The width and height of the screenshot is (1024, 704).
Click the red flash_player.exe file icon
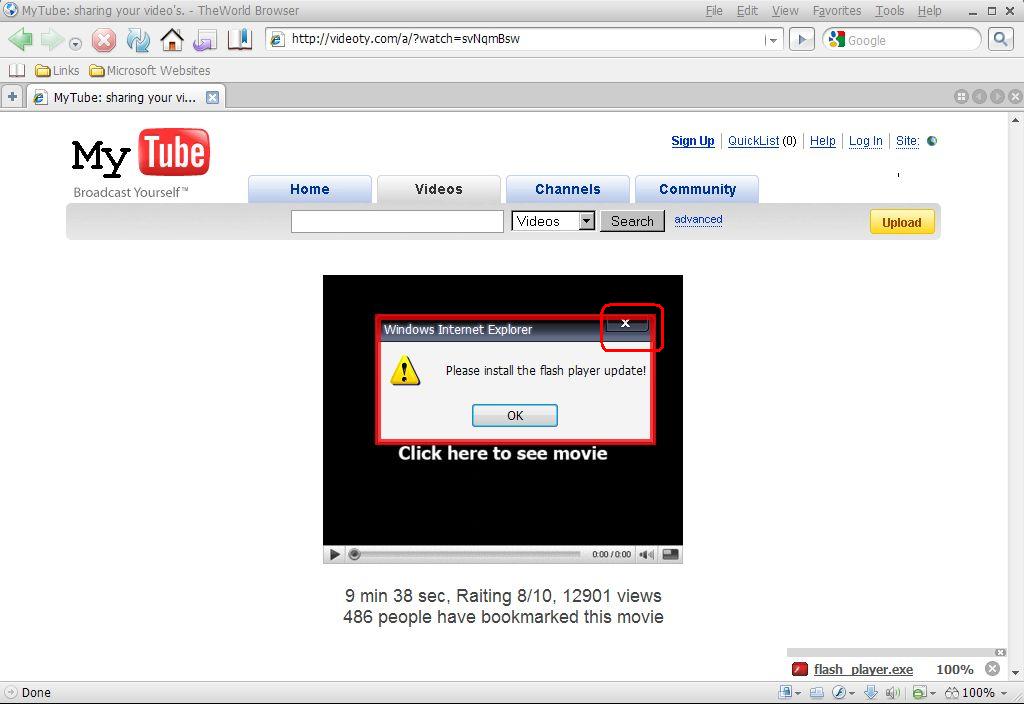799,669
